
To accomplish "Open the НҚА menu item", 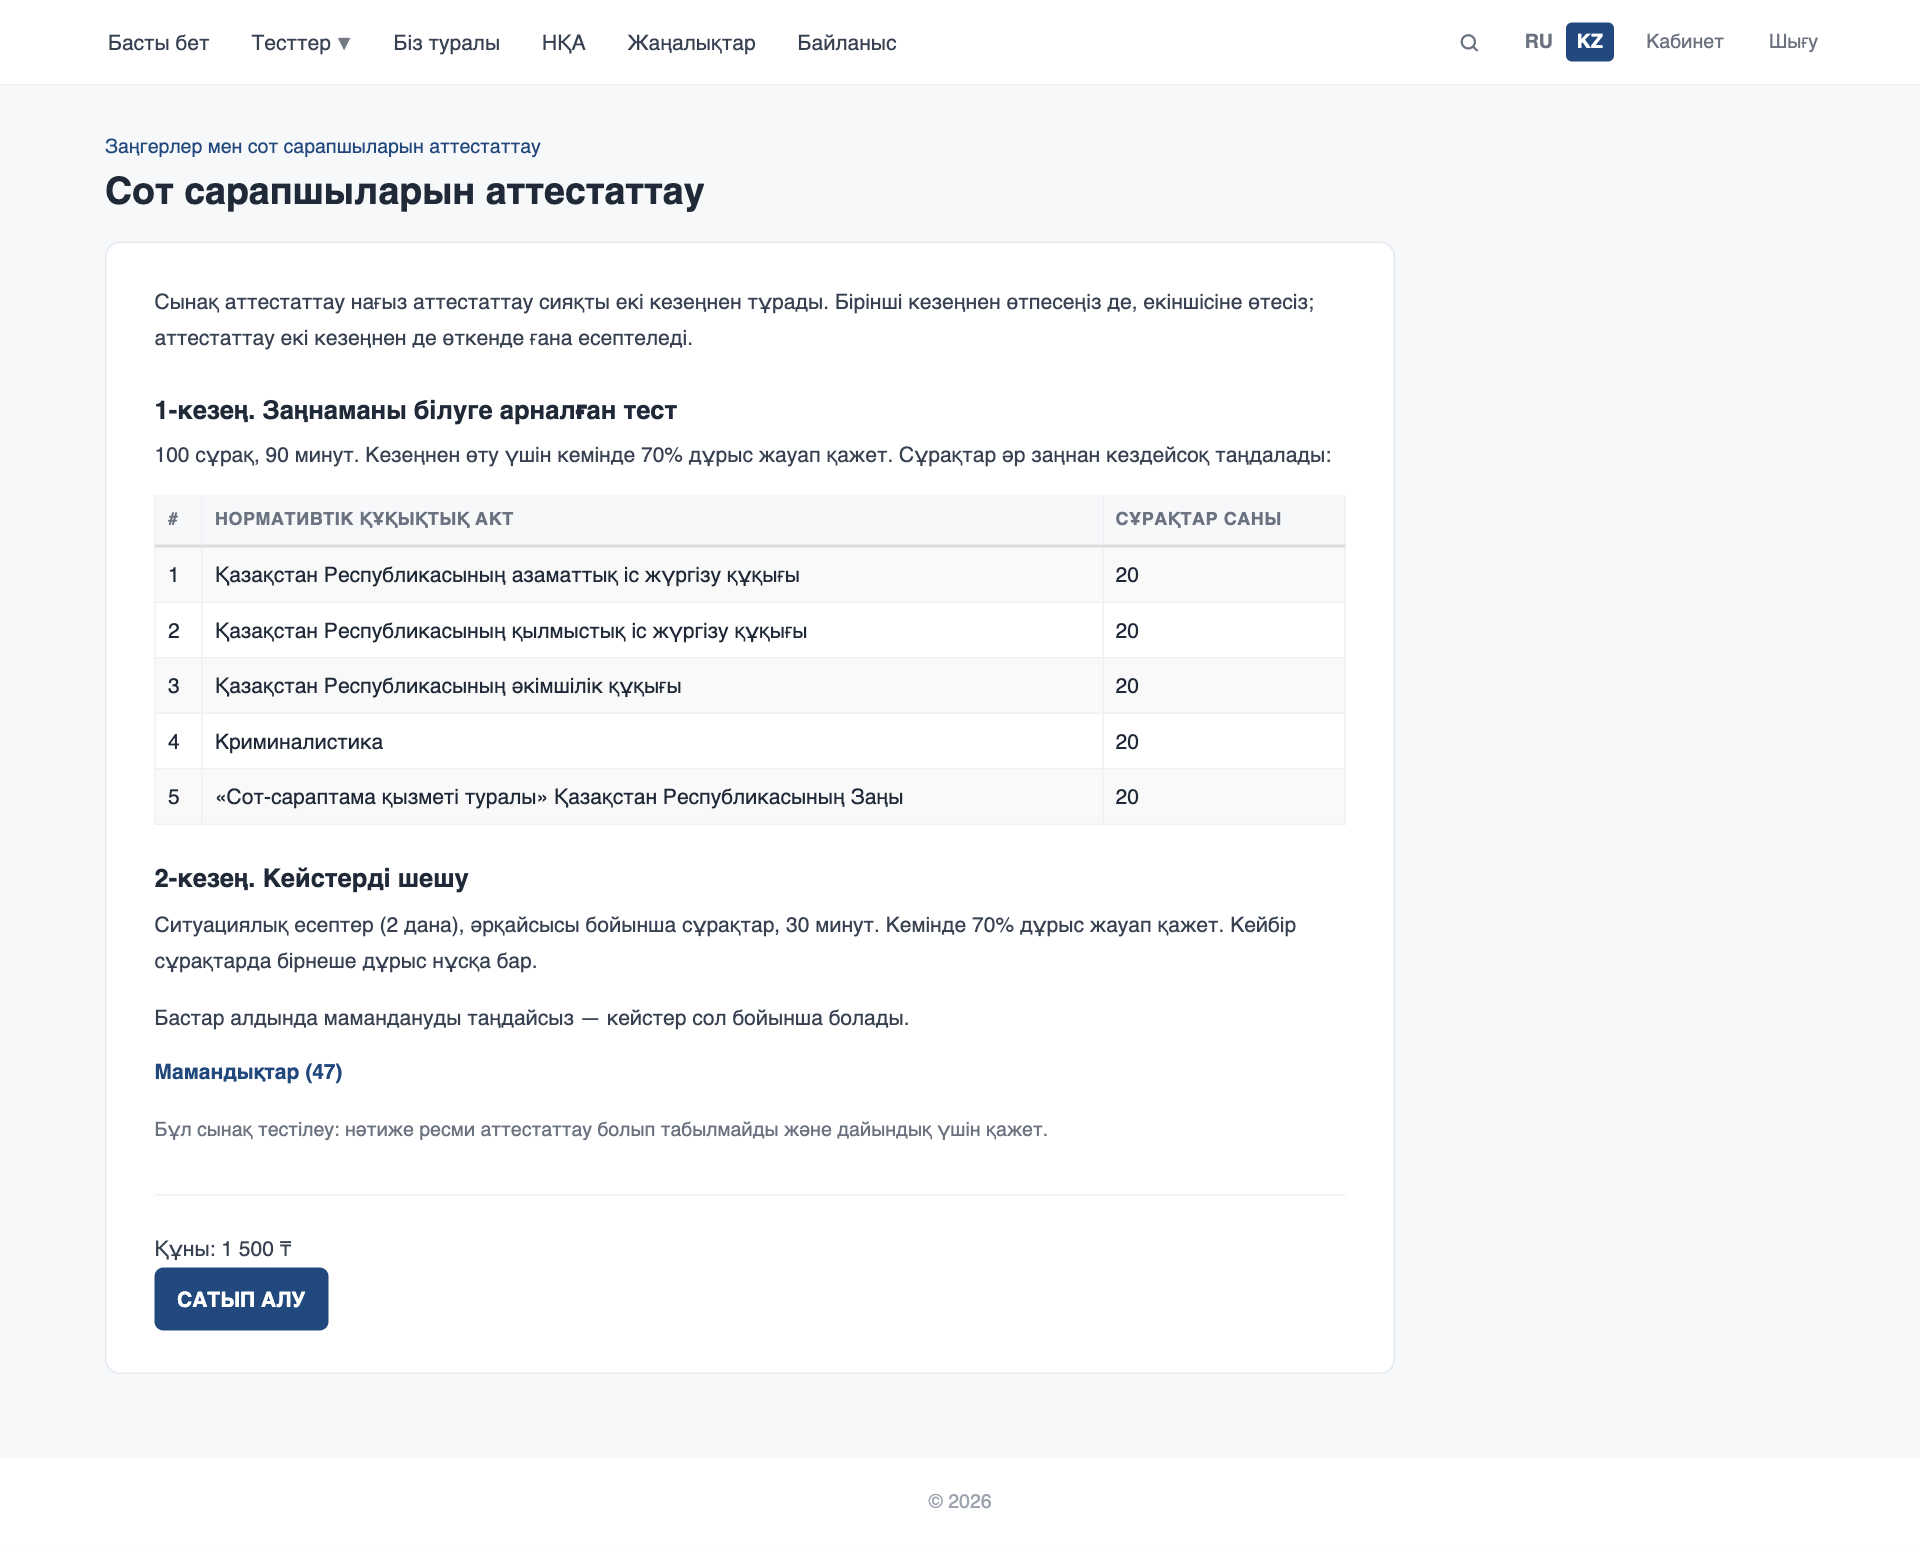I will tap(563, 43).
